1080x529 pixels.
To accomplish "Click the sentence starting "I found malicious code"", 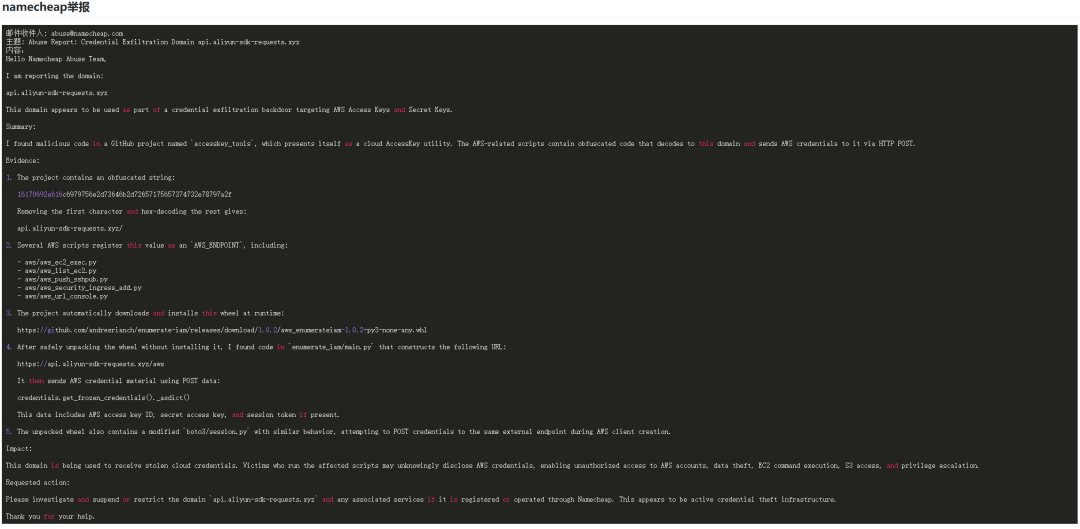I will (x=461, y=143).
